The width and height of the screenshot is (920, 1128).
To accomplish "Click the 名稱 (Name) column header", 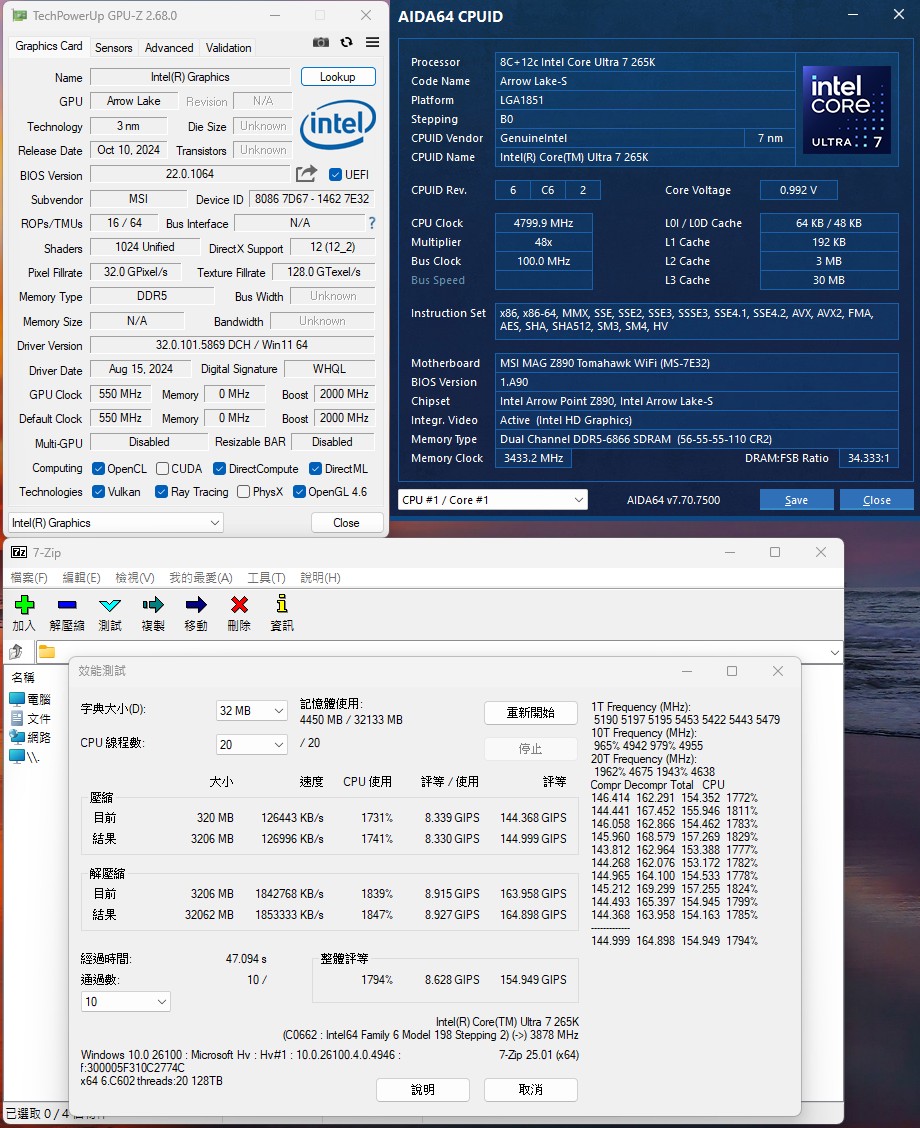I will (x=23, y=677).
